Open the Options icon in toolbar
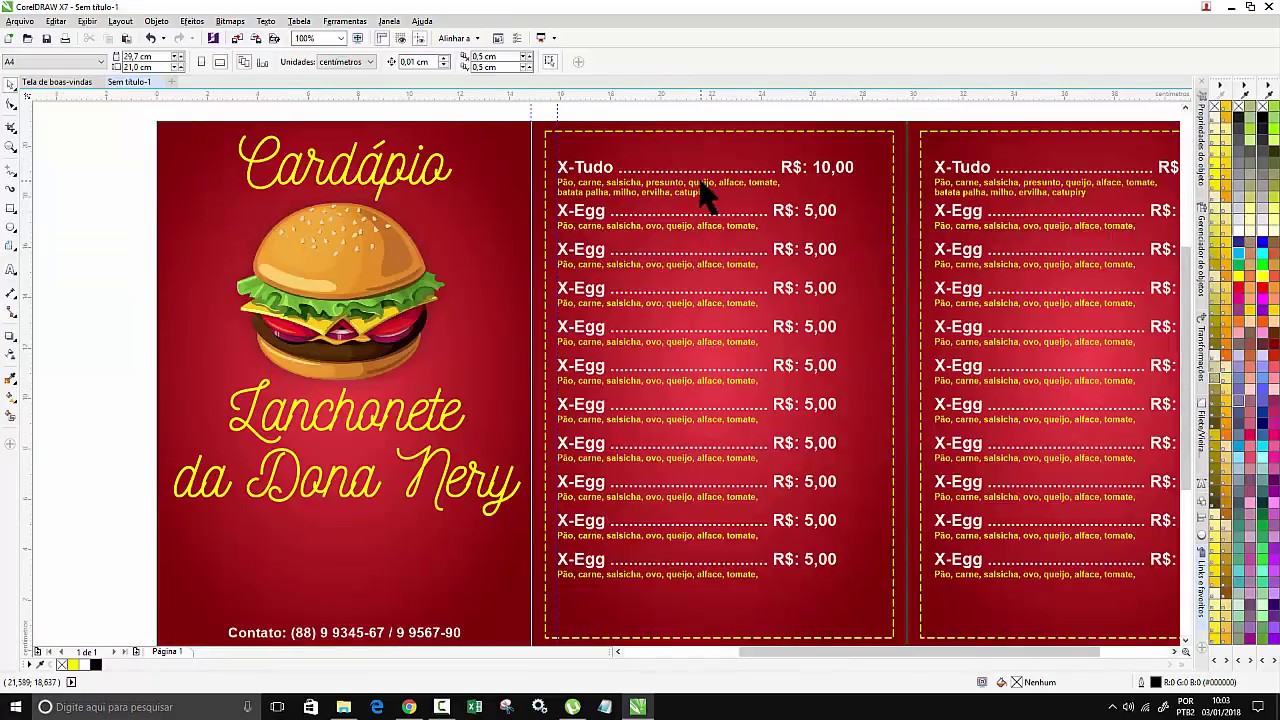The height and width of the screenshot is (720, 1280). click(x=517, y=38)
